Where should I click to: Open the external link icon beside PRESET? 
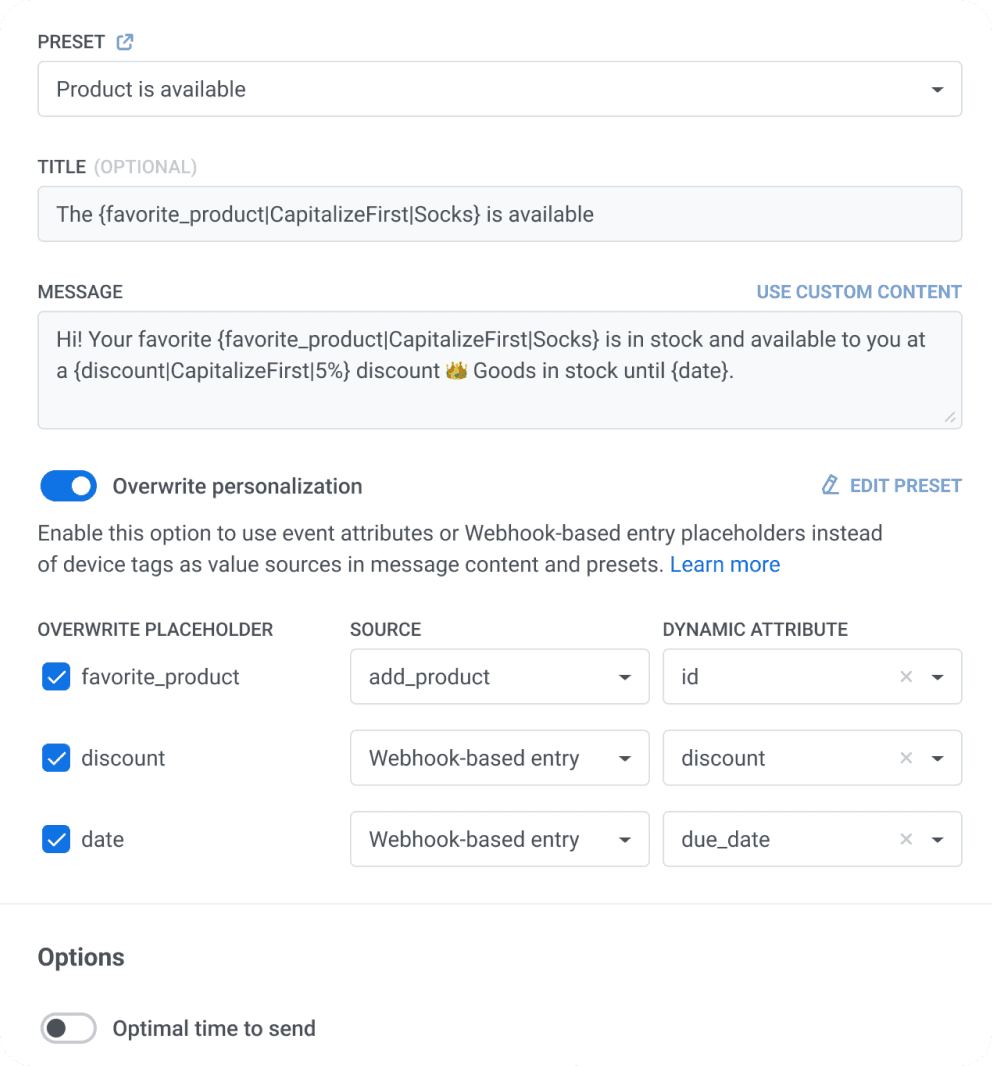125,42
